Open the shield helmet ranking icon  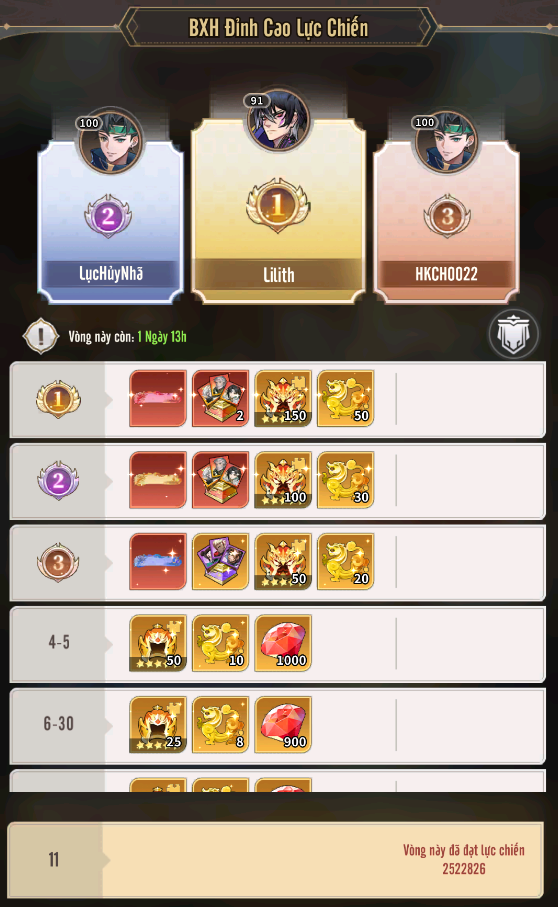[x=513, y=334]
